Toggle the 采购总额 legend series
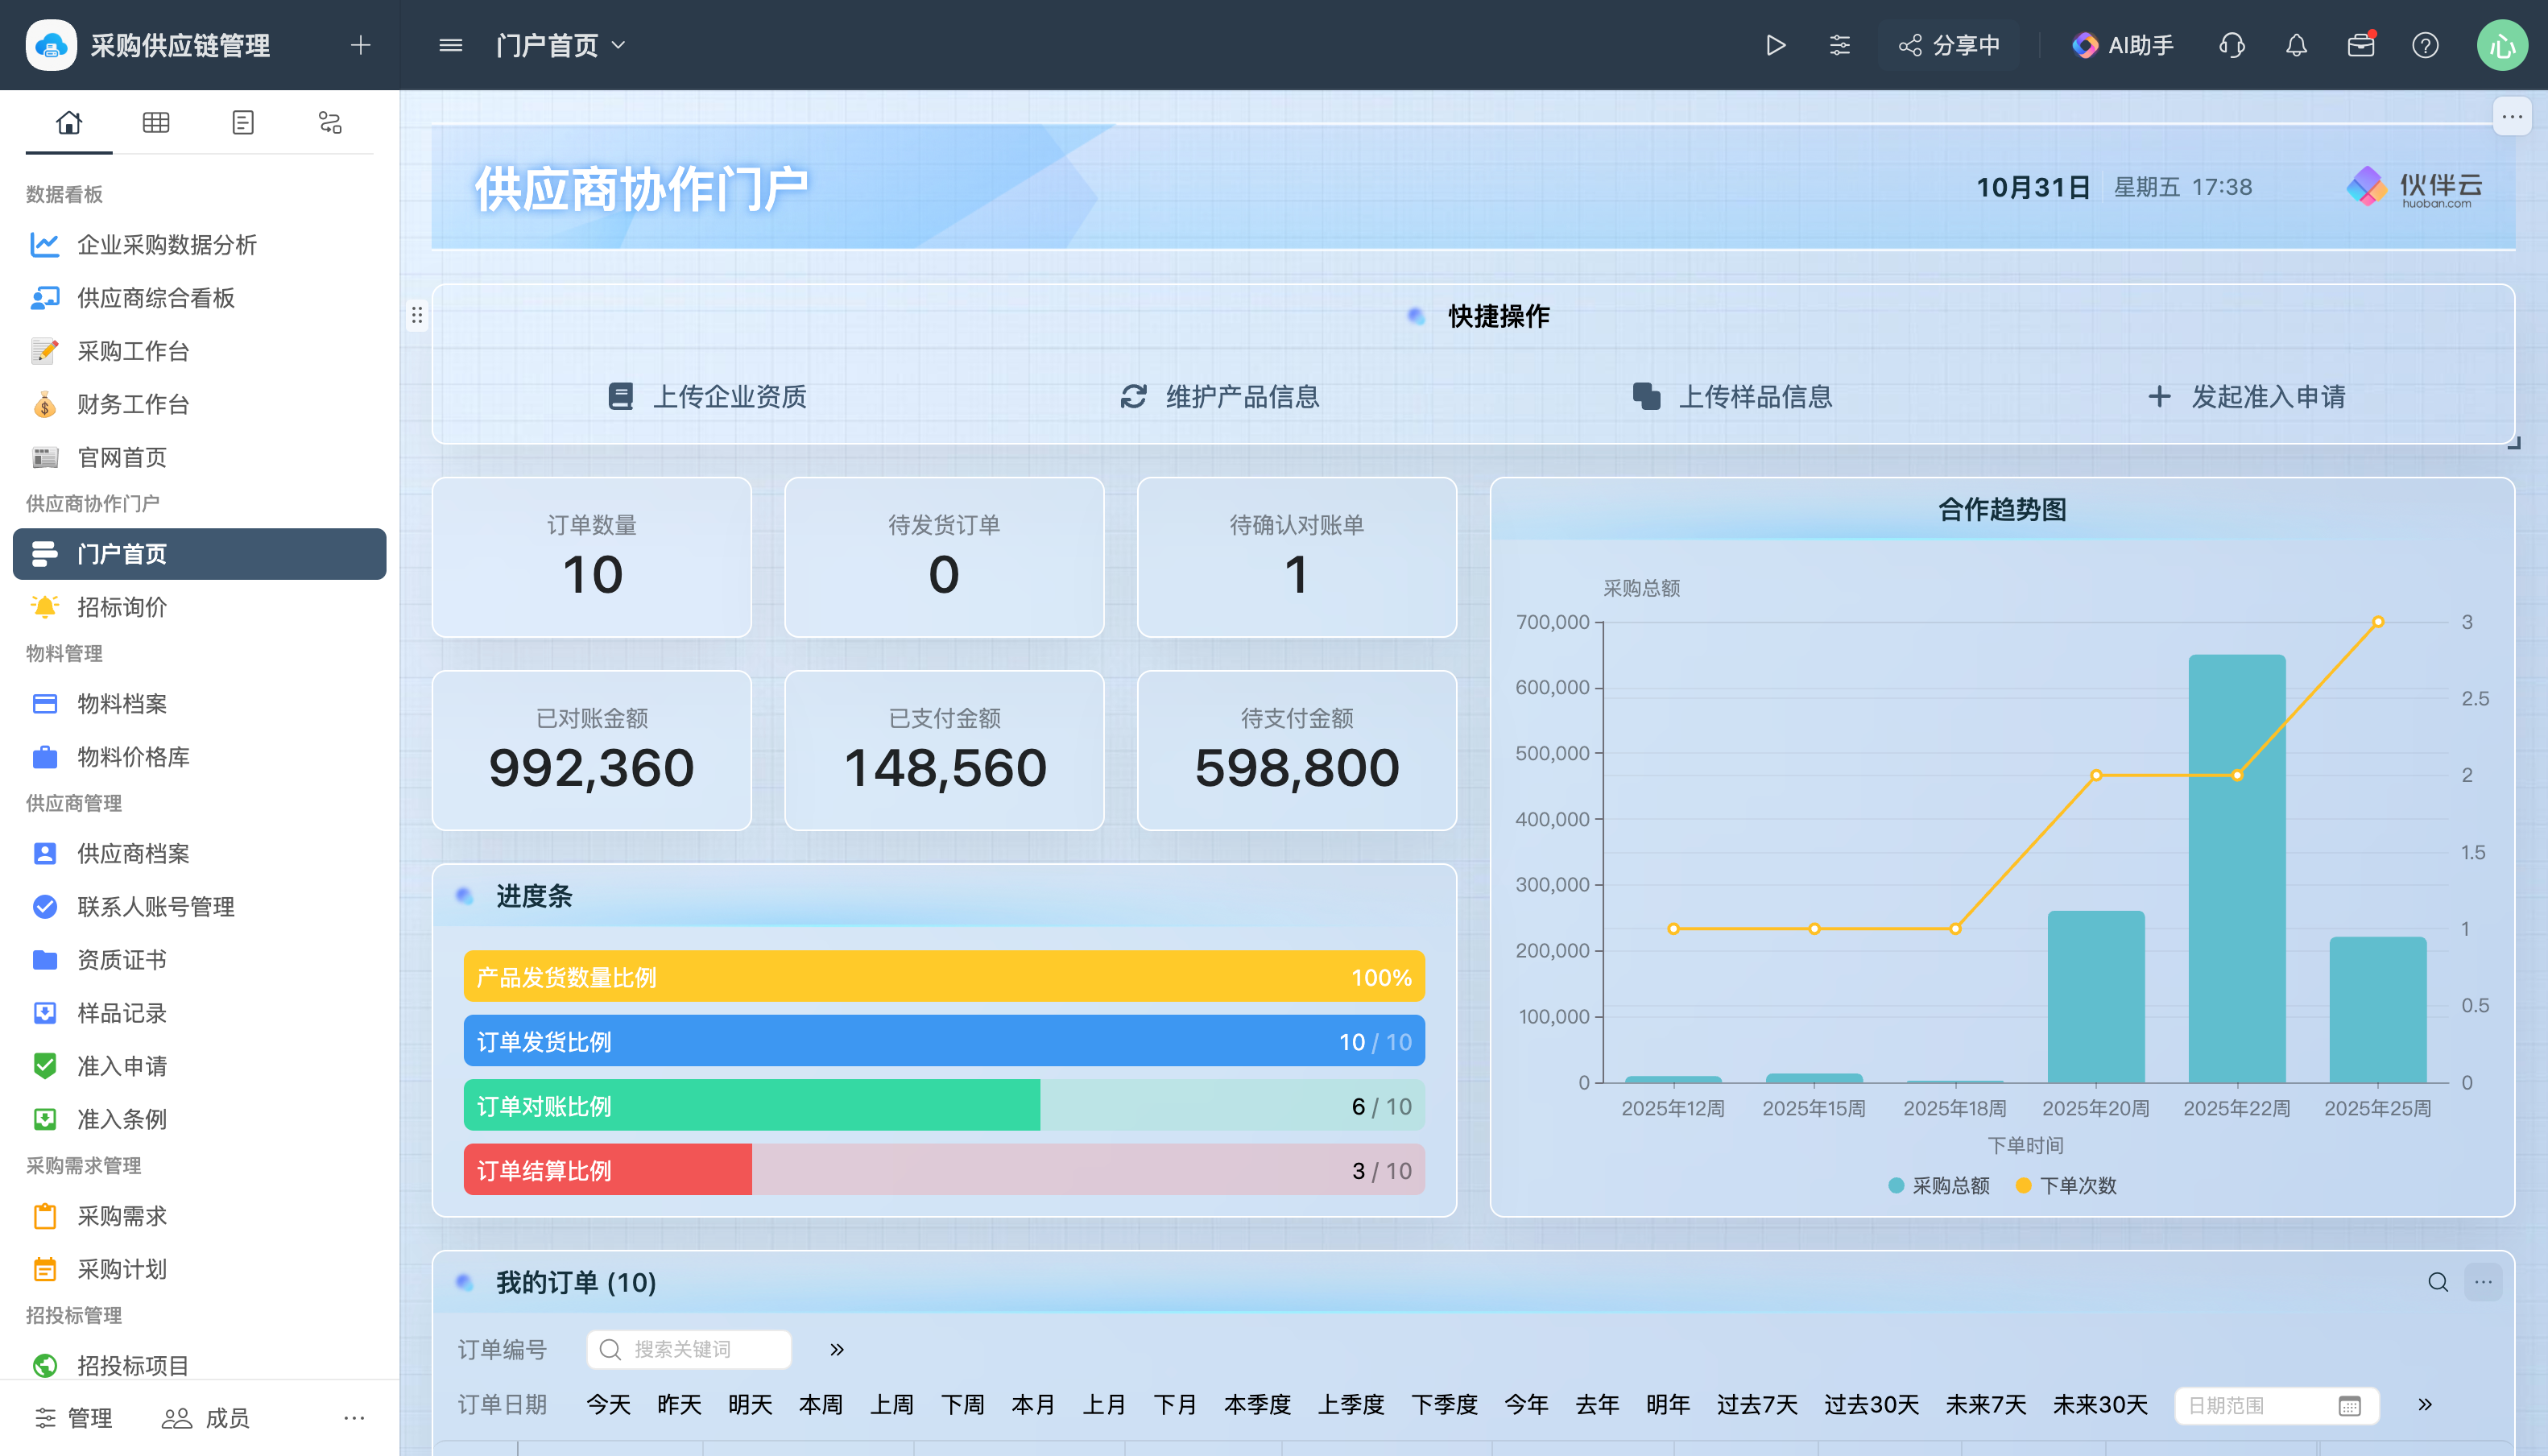The image size is (2548, 1456). (x=1938, y=1185)
